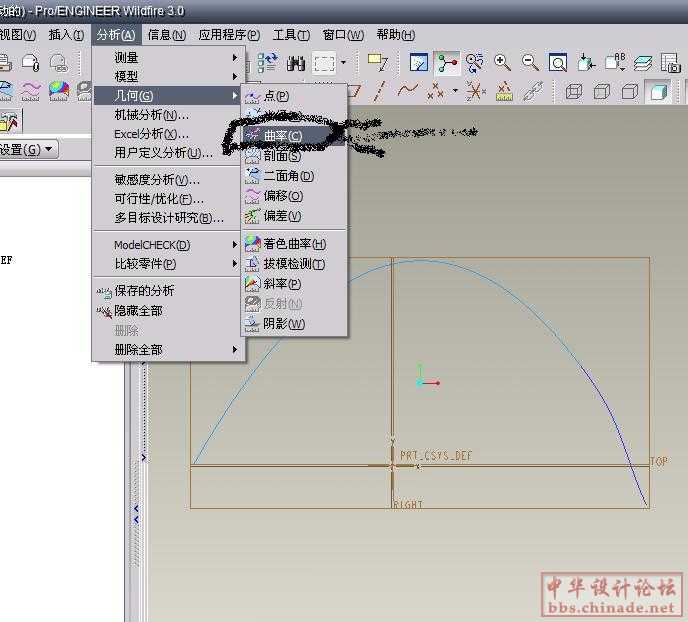Choose 机械分析(N)... menu item
The height and width of the screenshot is (622, 688).
(168, 115)
